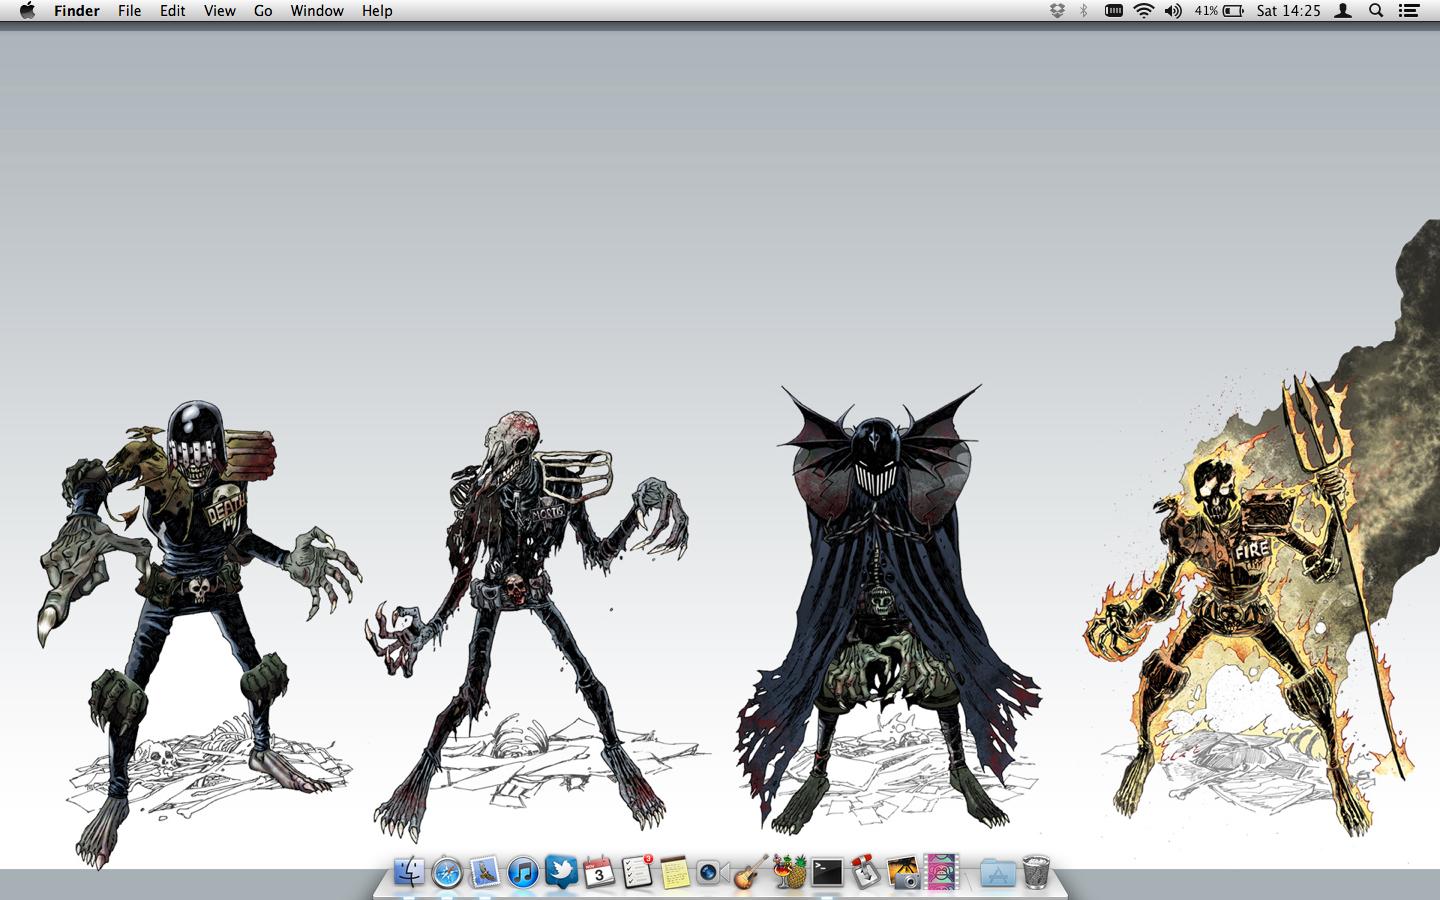Open the user account switching menu
The image size is (1440, 900).
click(x=1345, y=11)
